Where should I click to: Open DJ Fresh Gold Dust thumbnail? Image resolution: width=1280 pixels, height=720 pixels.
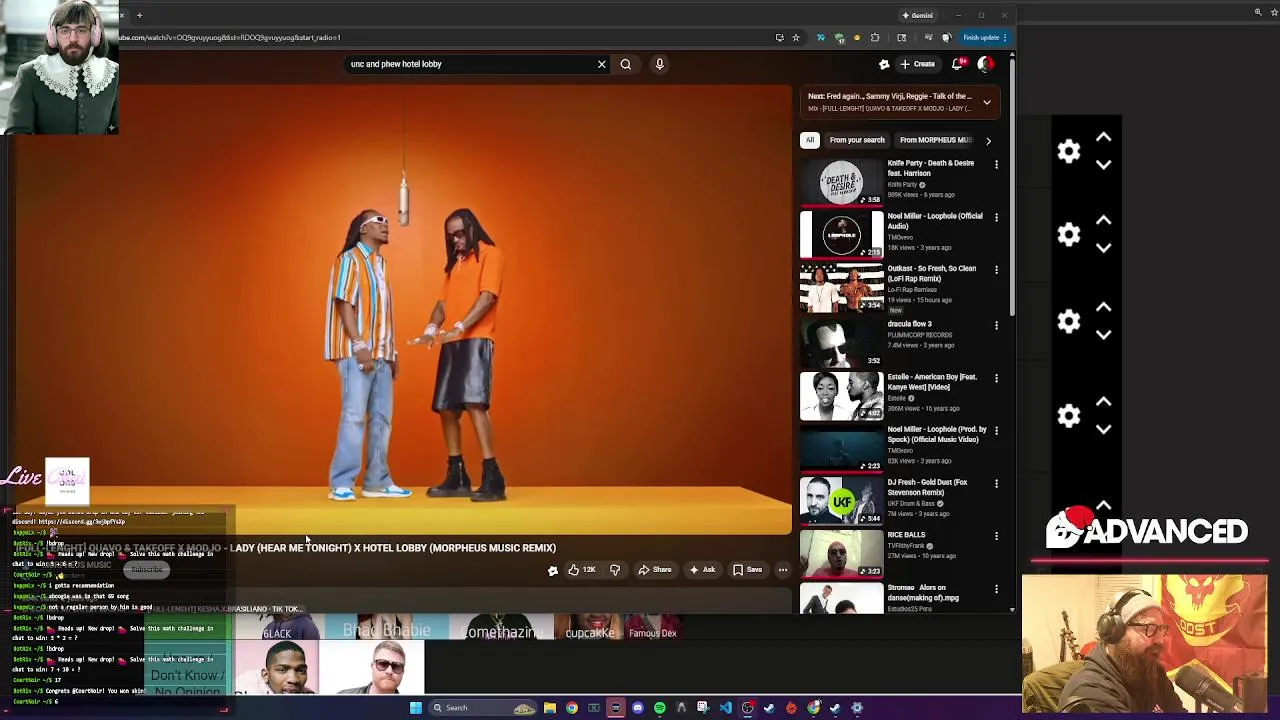(x=841, y=501)
